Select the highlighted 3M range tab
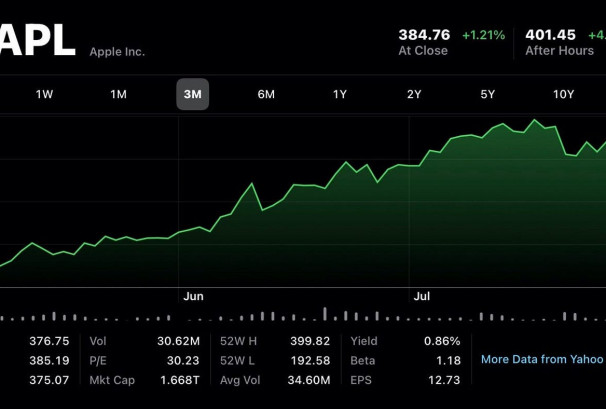 pos(192,94)
